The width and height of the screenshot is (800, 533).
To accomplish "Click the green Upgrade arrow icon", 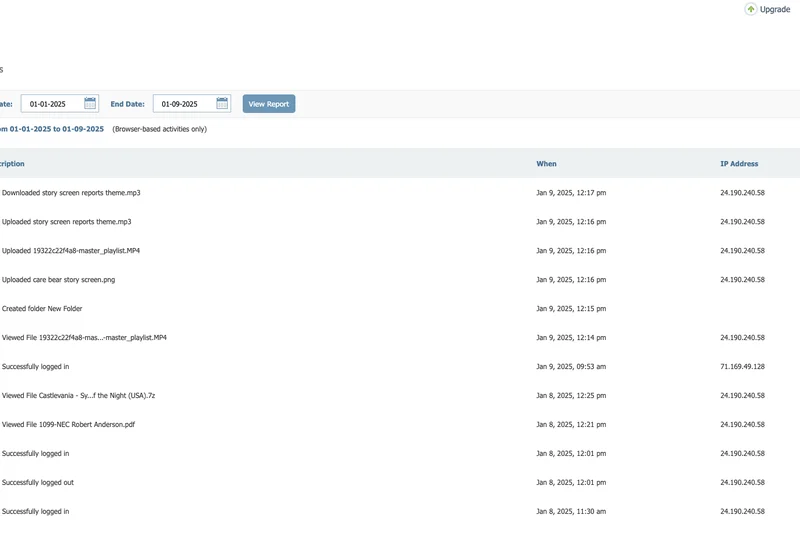I will pyautogui.click(x=750, y=9).
